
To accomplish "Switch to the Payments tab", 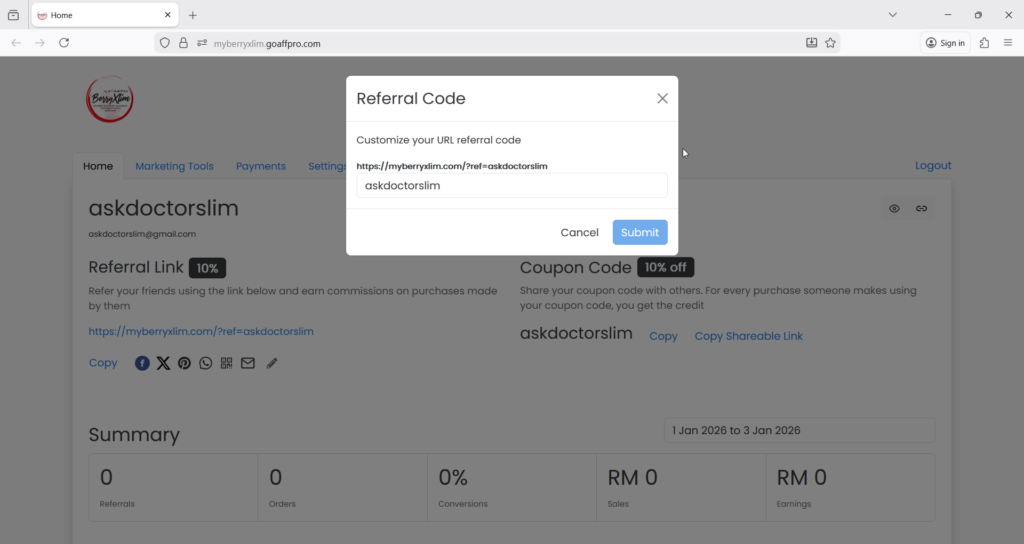I will click(261, 166).
